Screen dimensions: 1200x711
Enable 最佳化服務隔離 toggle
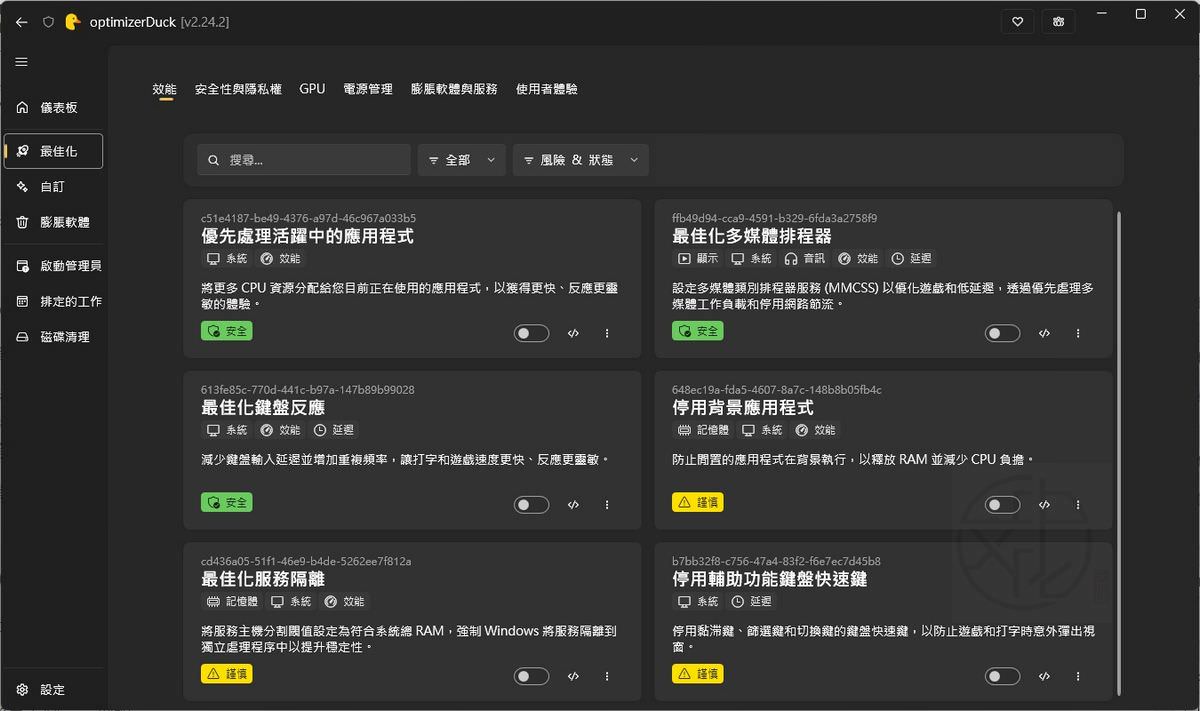click(x=532, y=677)
